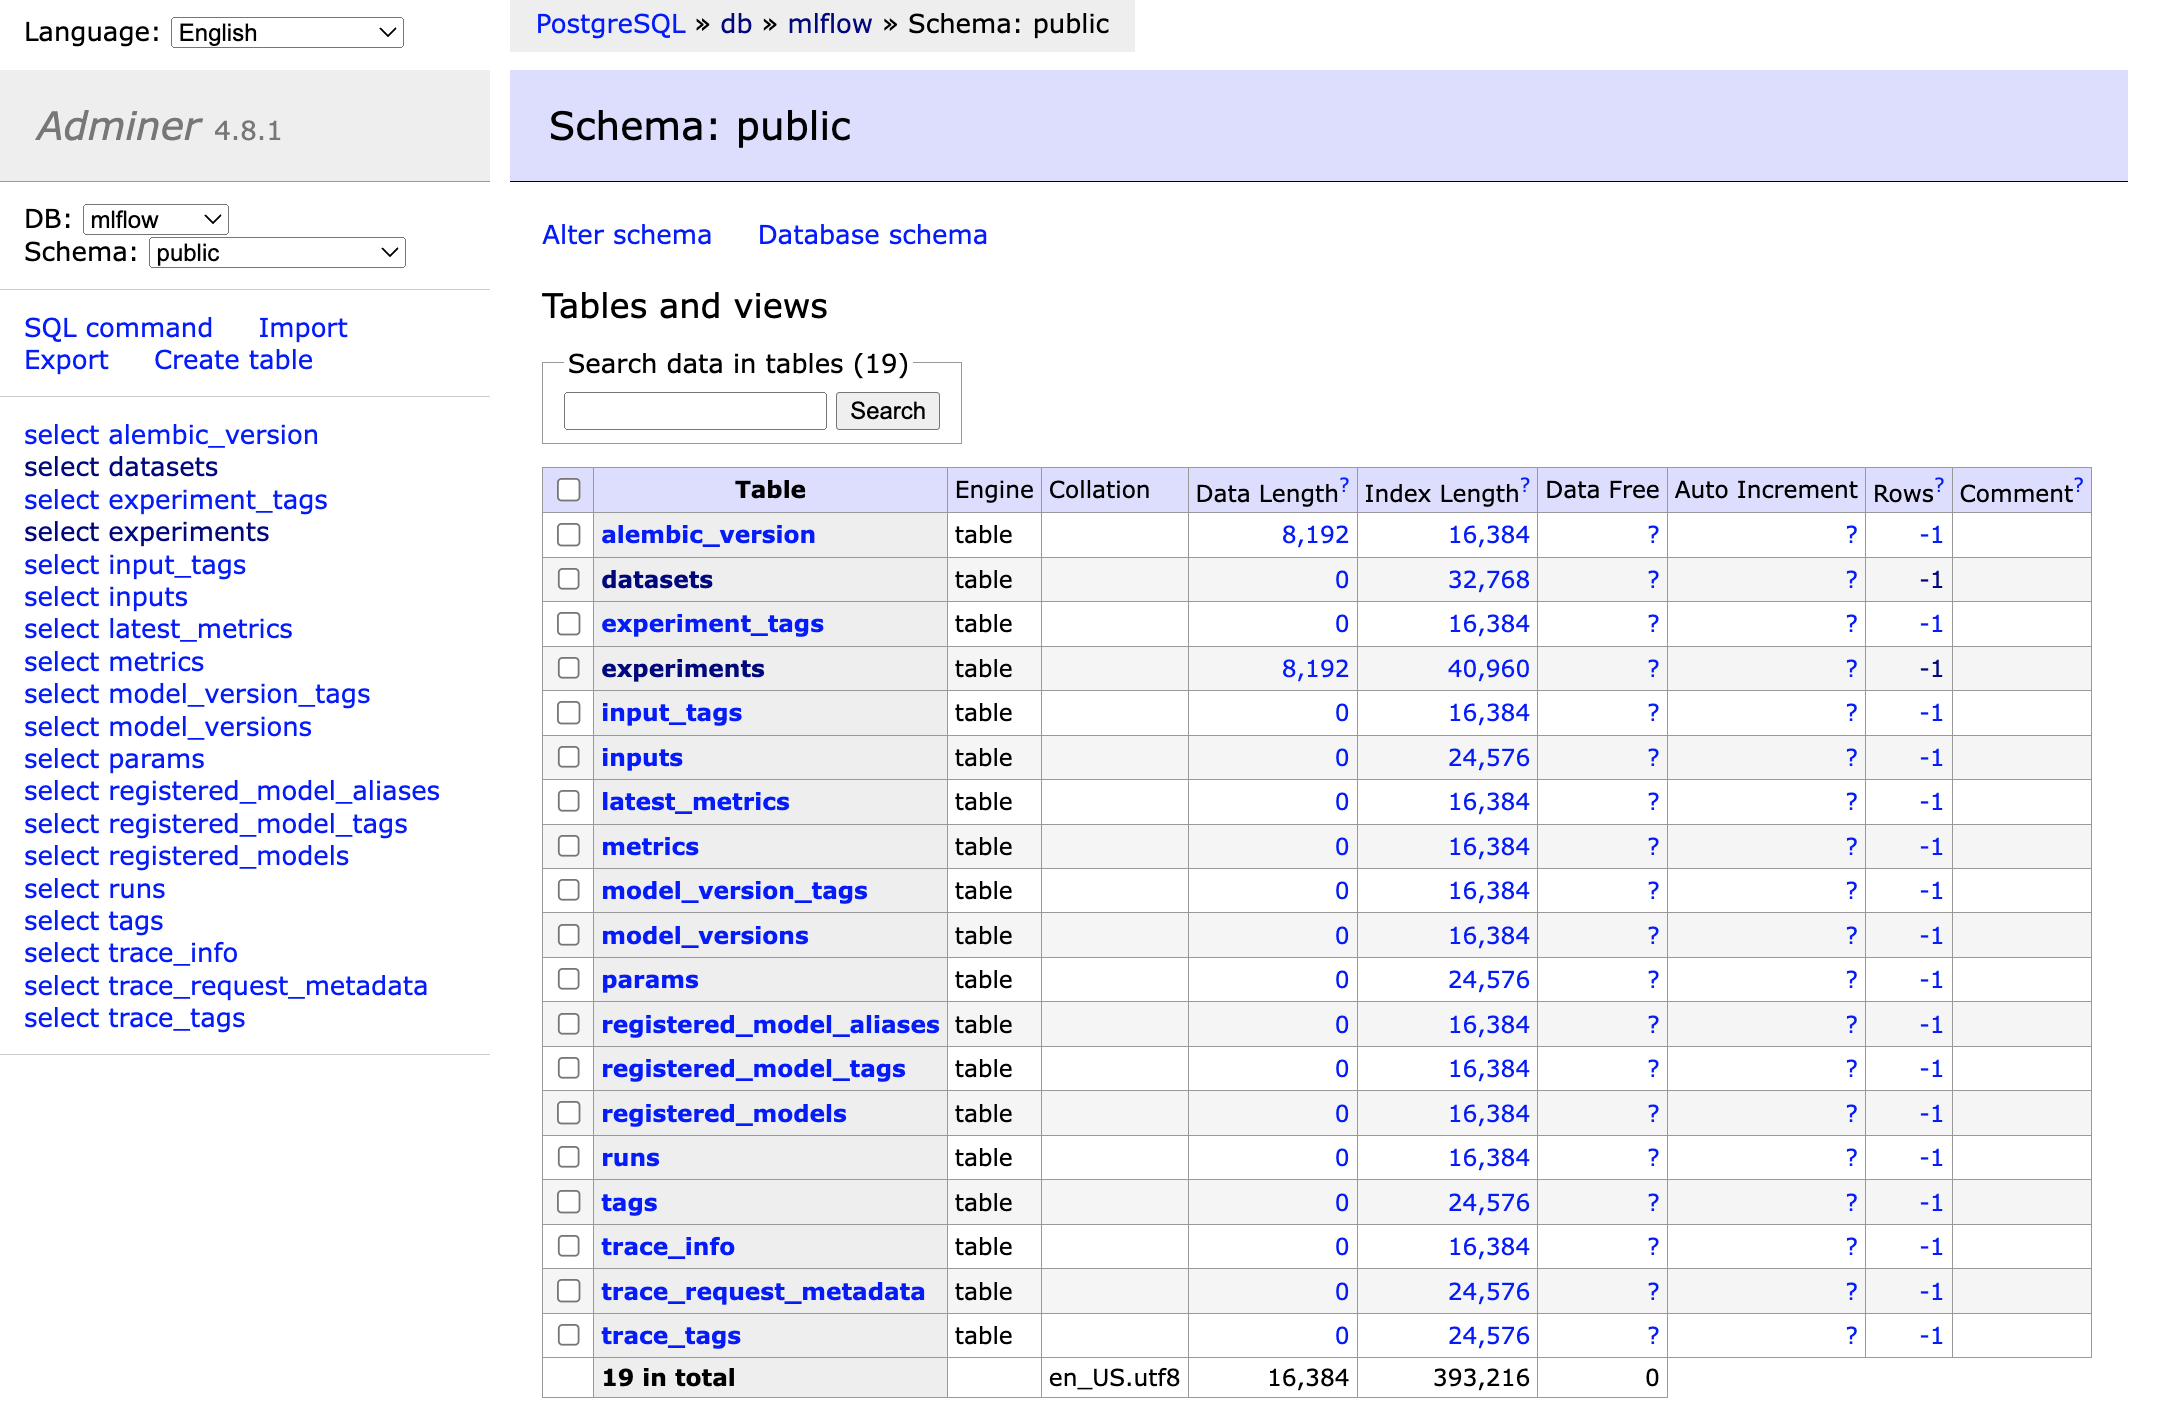Click index length 40,960 for experiments
The height and width of the screenshot is (1424, 2166).
[x=1489, y=669]
